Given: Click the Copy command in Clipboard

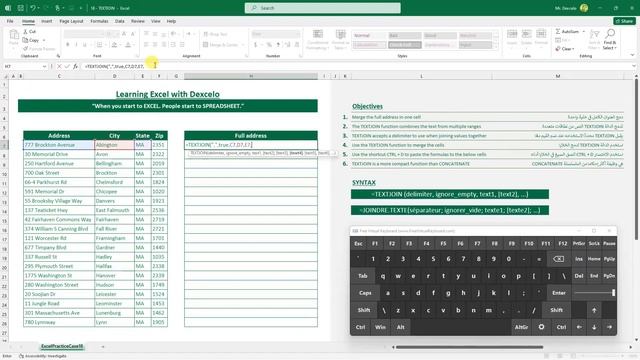Looking at the screenshot, I should (31, 40).
